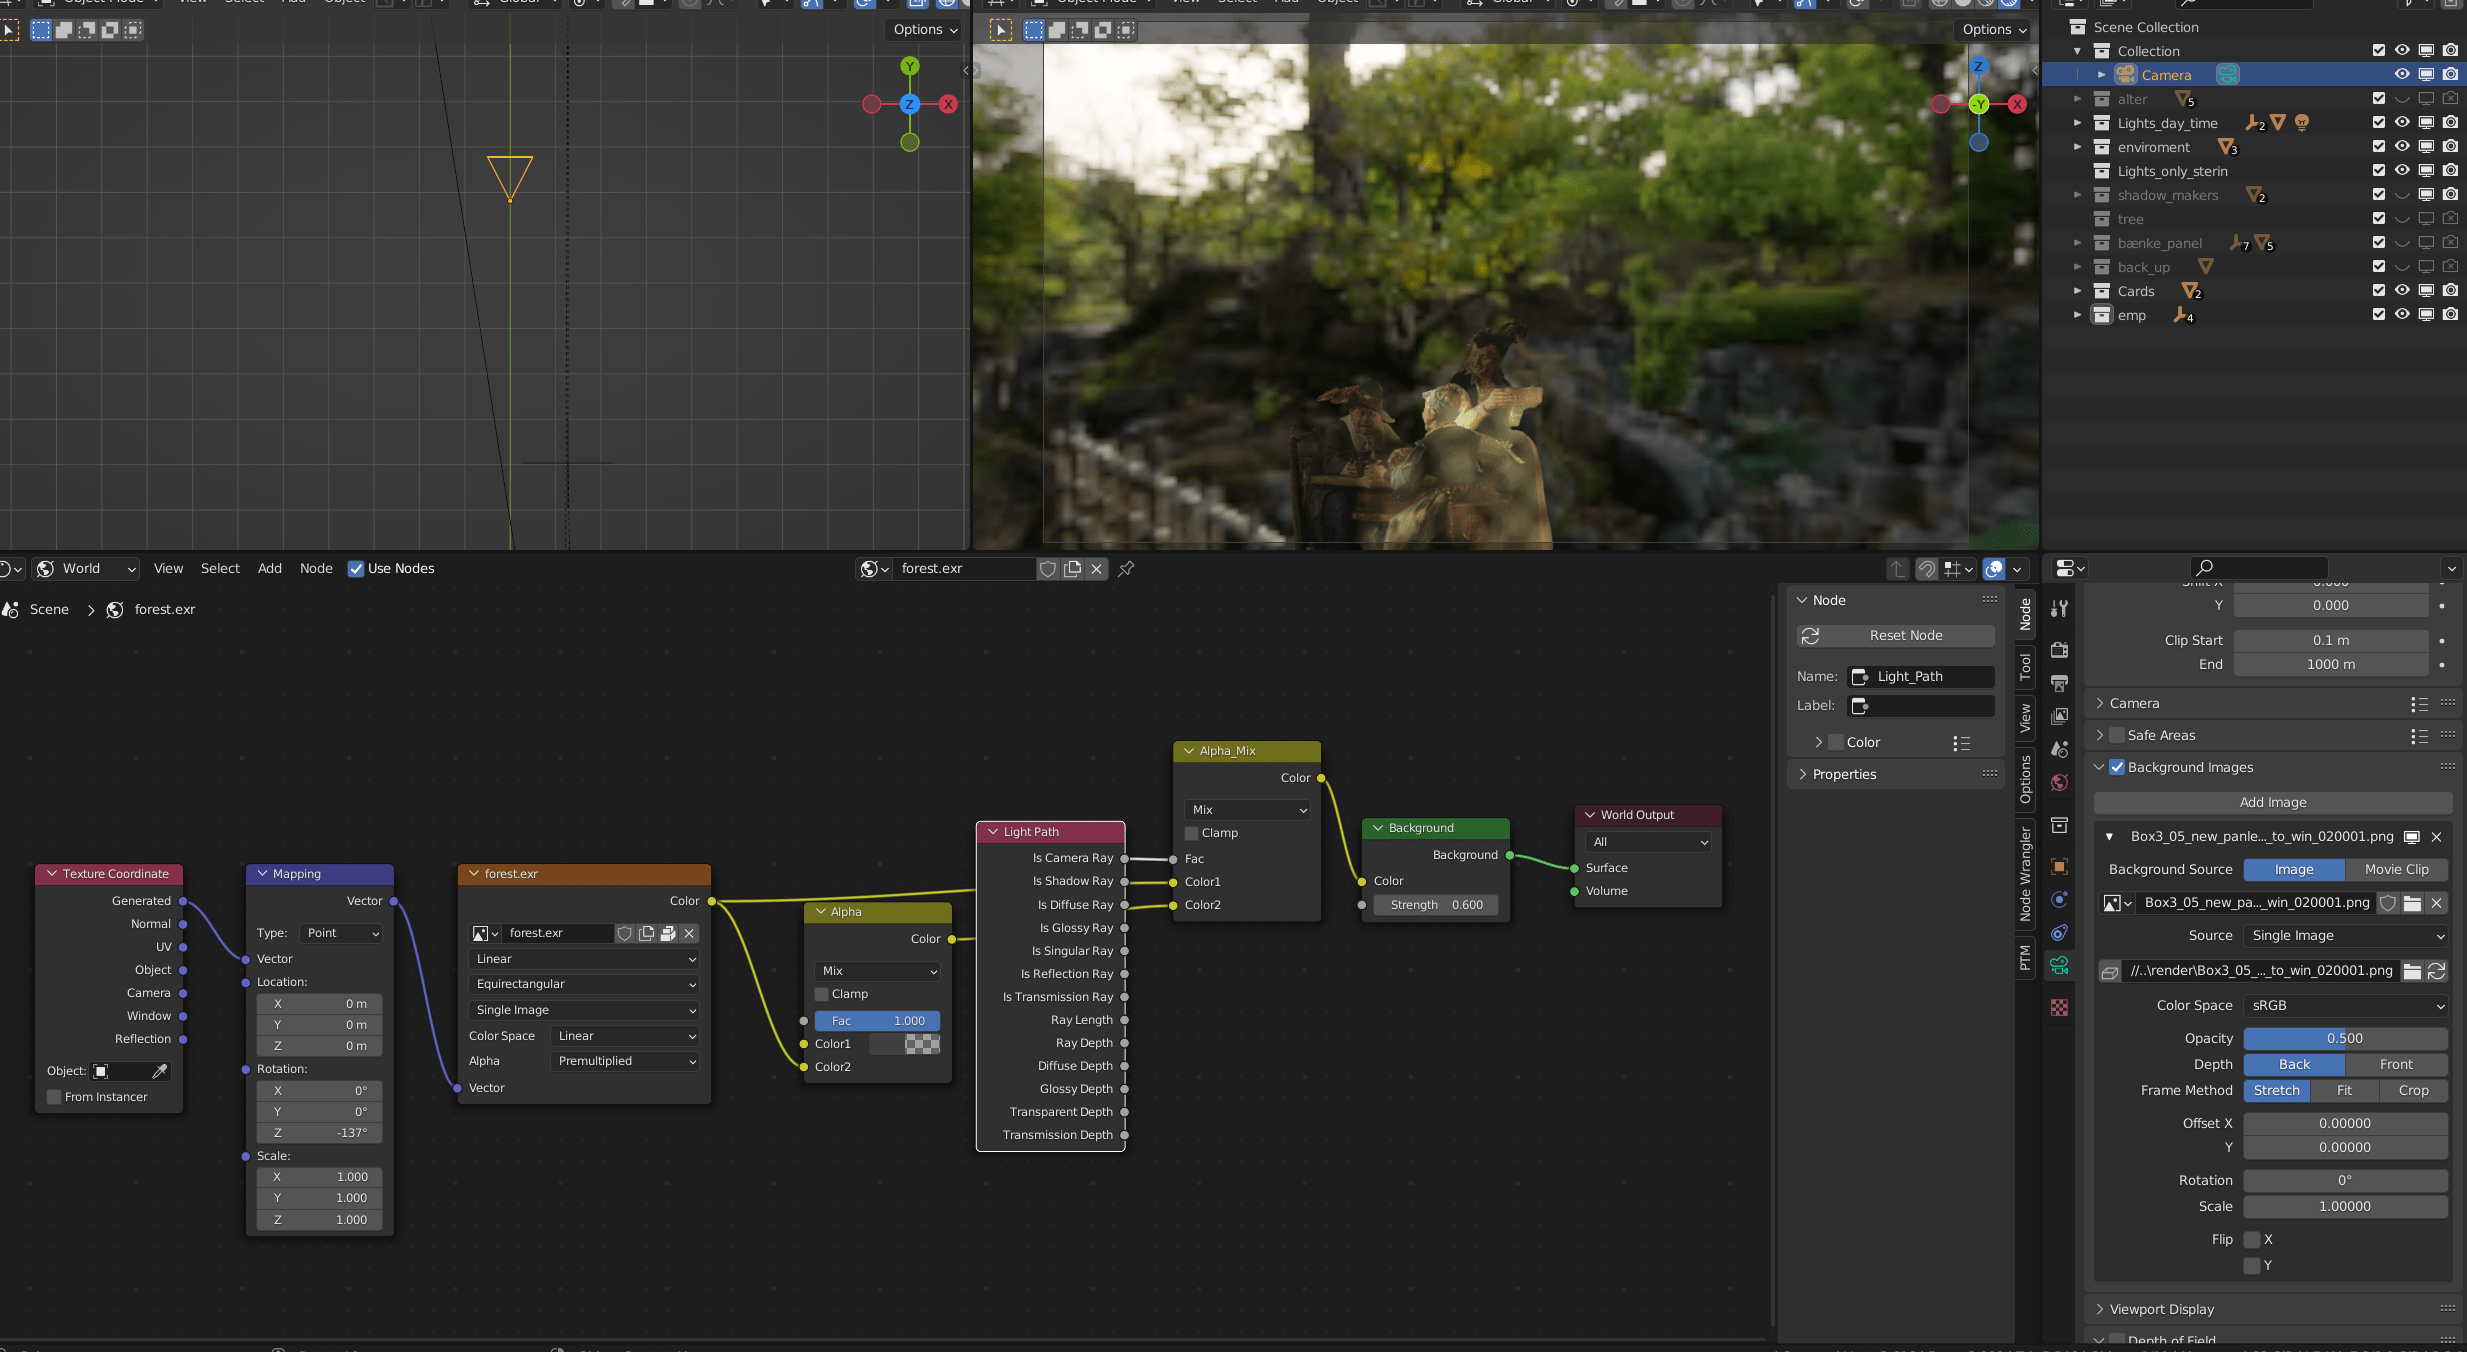Click the Strength slider in the Background node
The width and height of the screenshot is (2467, 1352).
(1435, 904)
